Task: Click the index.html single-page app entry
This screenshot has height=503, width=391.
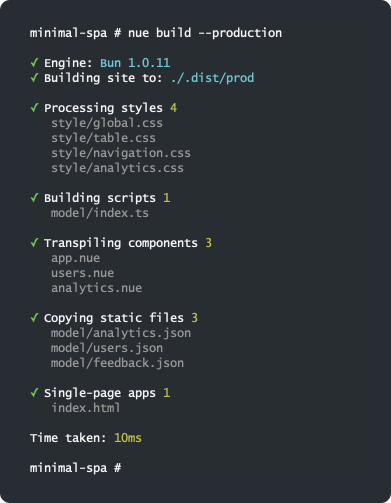Action: (x=86, y=408)
